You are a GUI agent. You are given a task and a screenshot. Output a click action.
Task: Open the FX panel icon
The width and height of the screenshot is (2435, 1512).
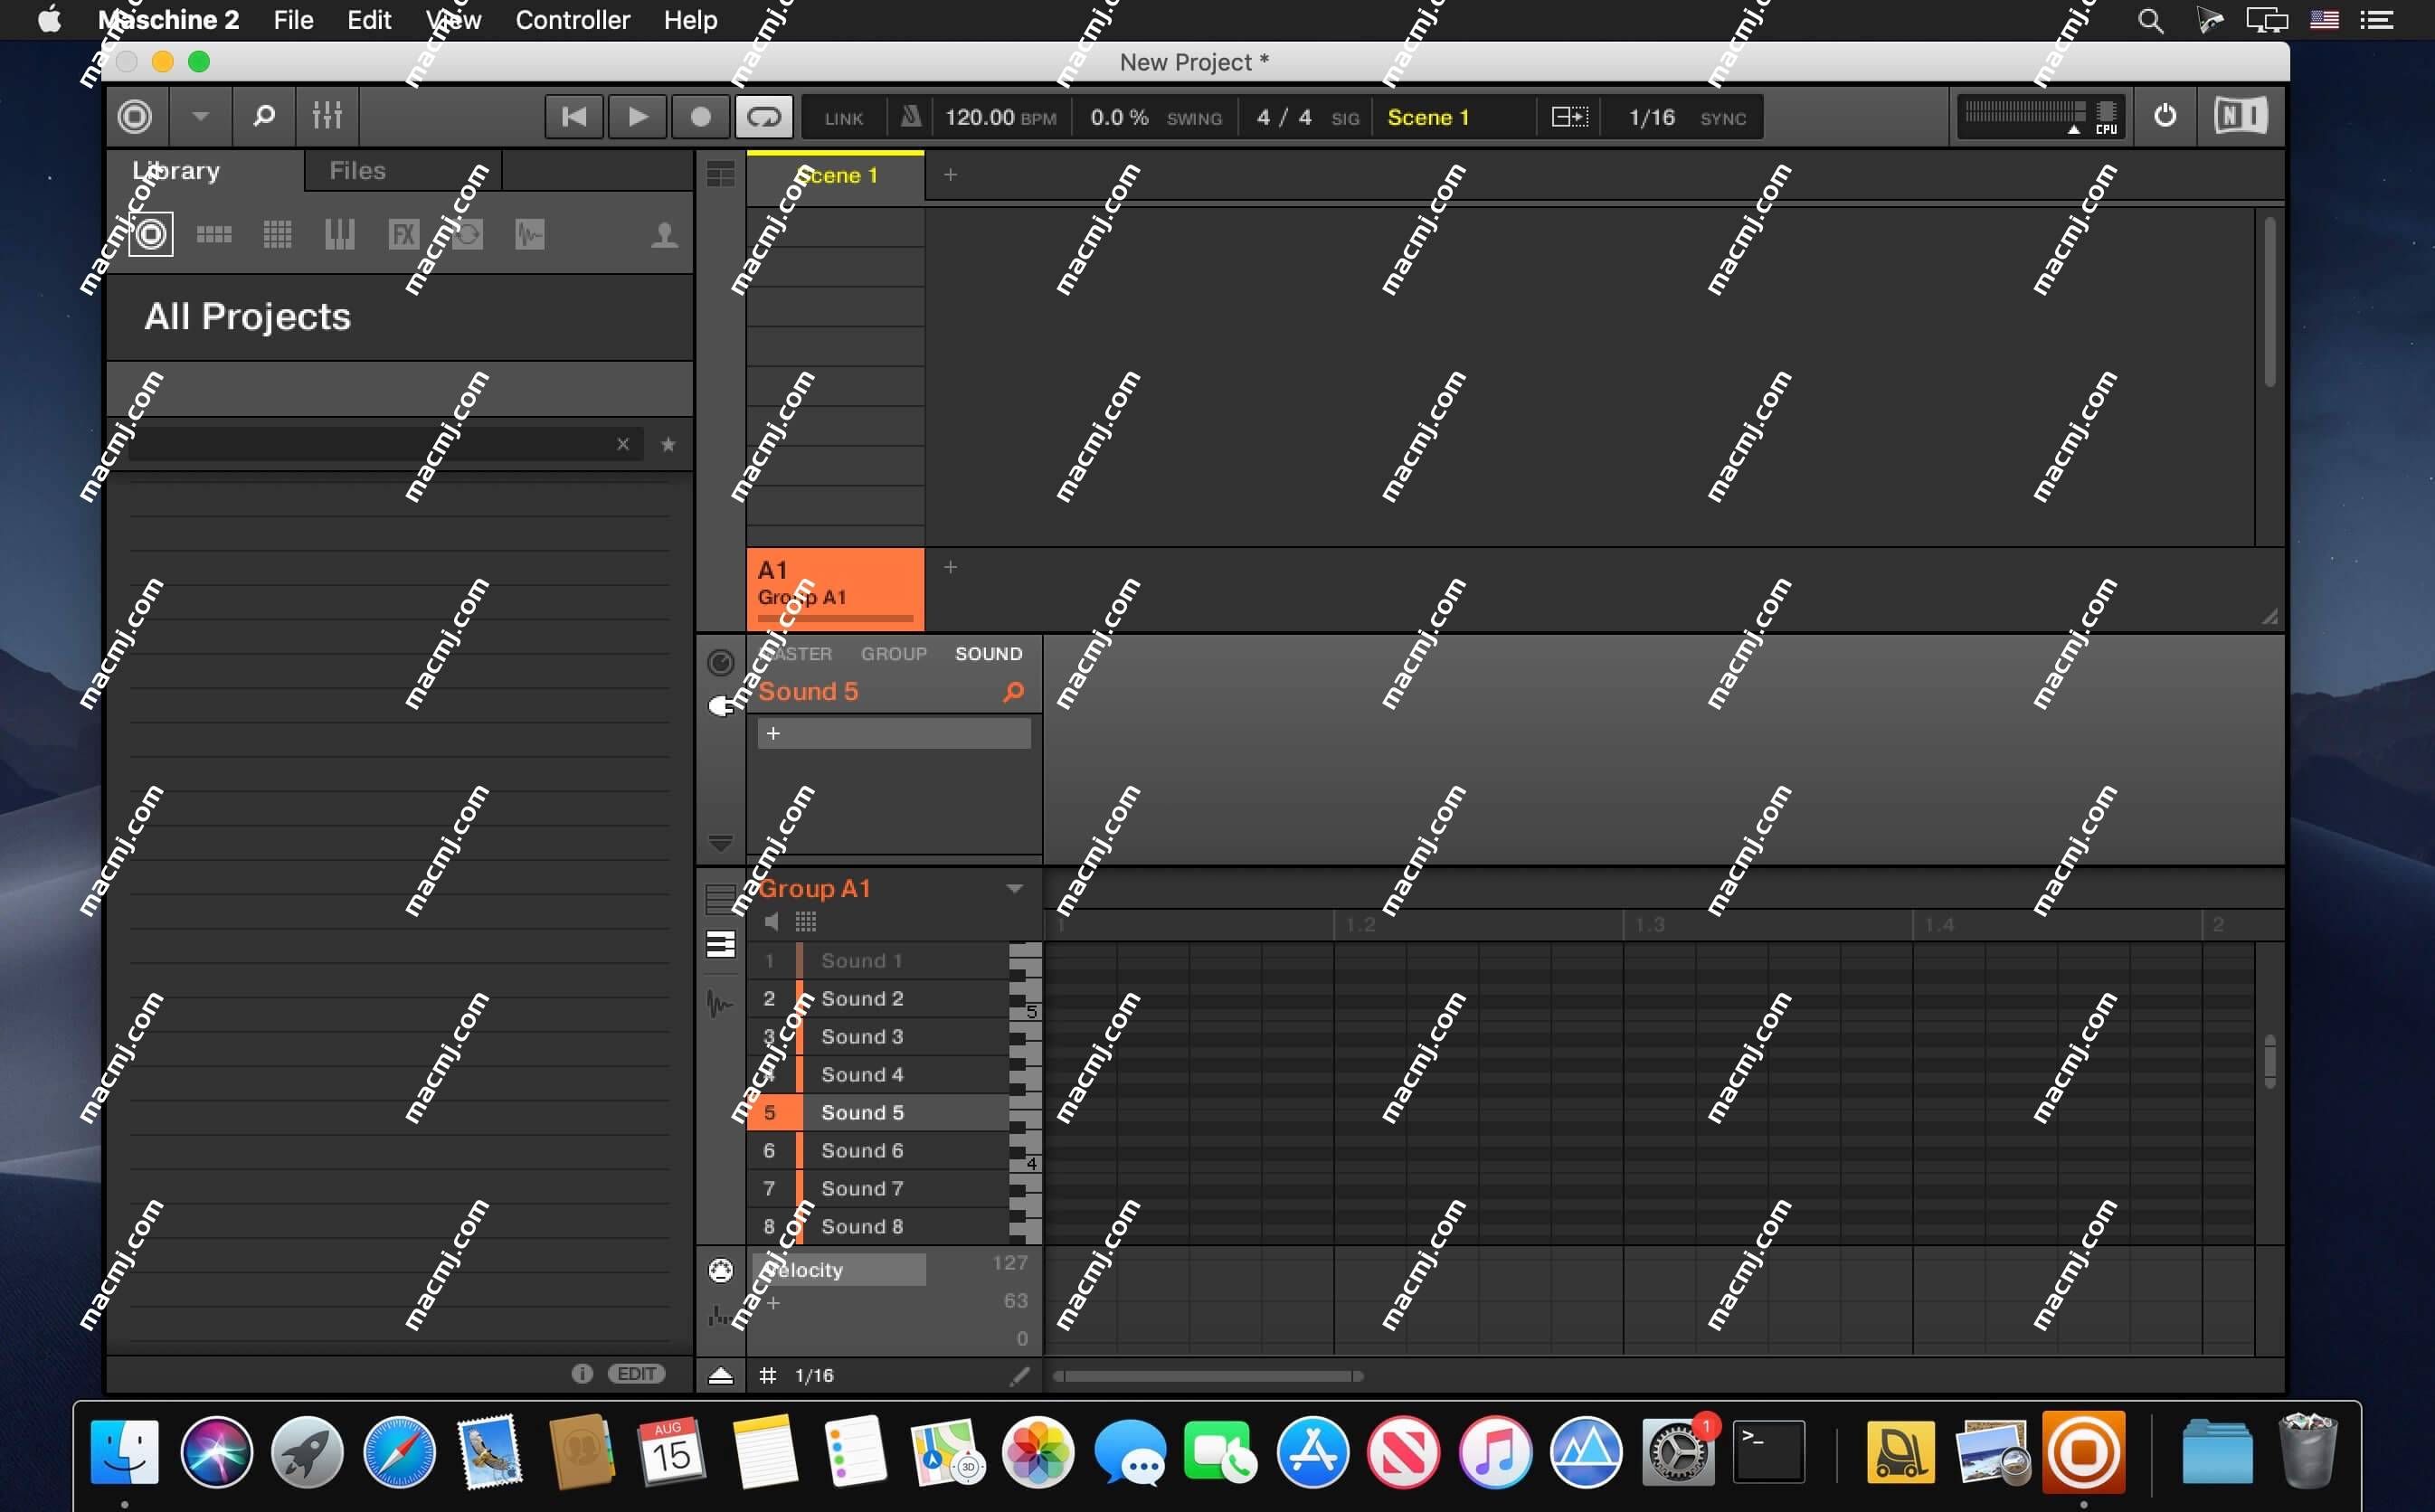(x=401, y=233)
